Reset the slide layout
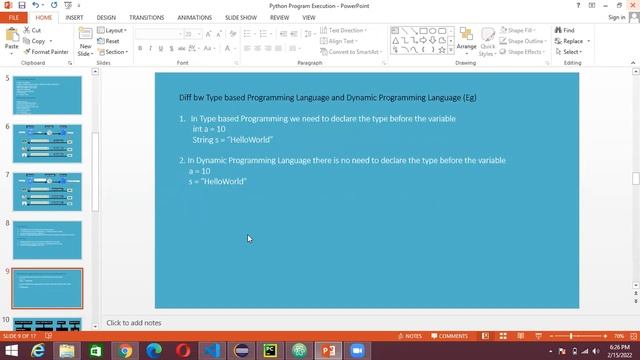Viewport: 640px width, 360px height. tap(109, 41)
